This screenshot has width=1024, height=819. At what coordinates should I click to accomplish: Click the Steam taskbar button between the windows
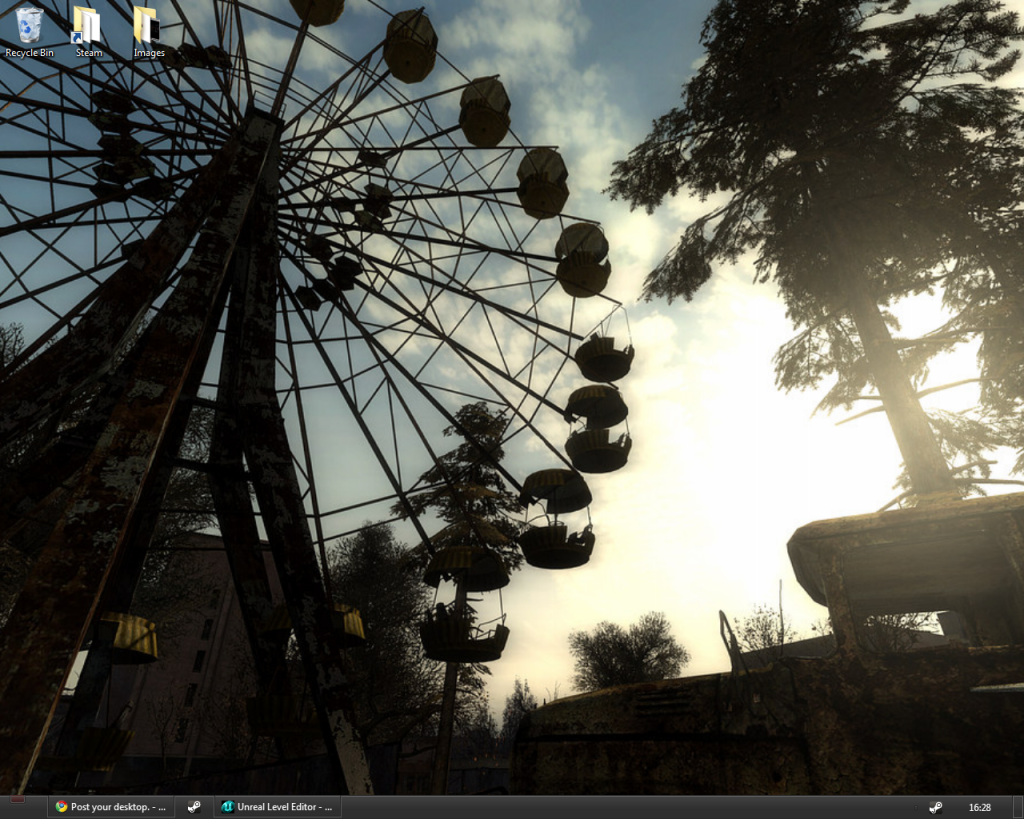(x=196, y=807)
